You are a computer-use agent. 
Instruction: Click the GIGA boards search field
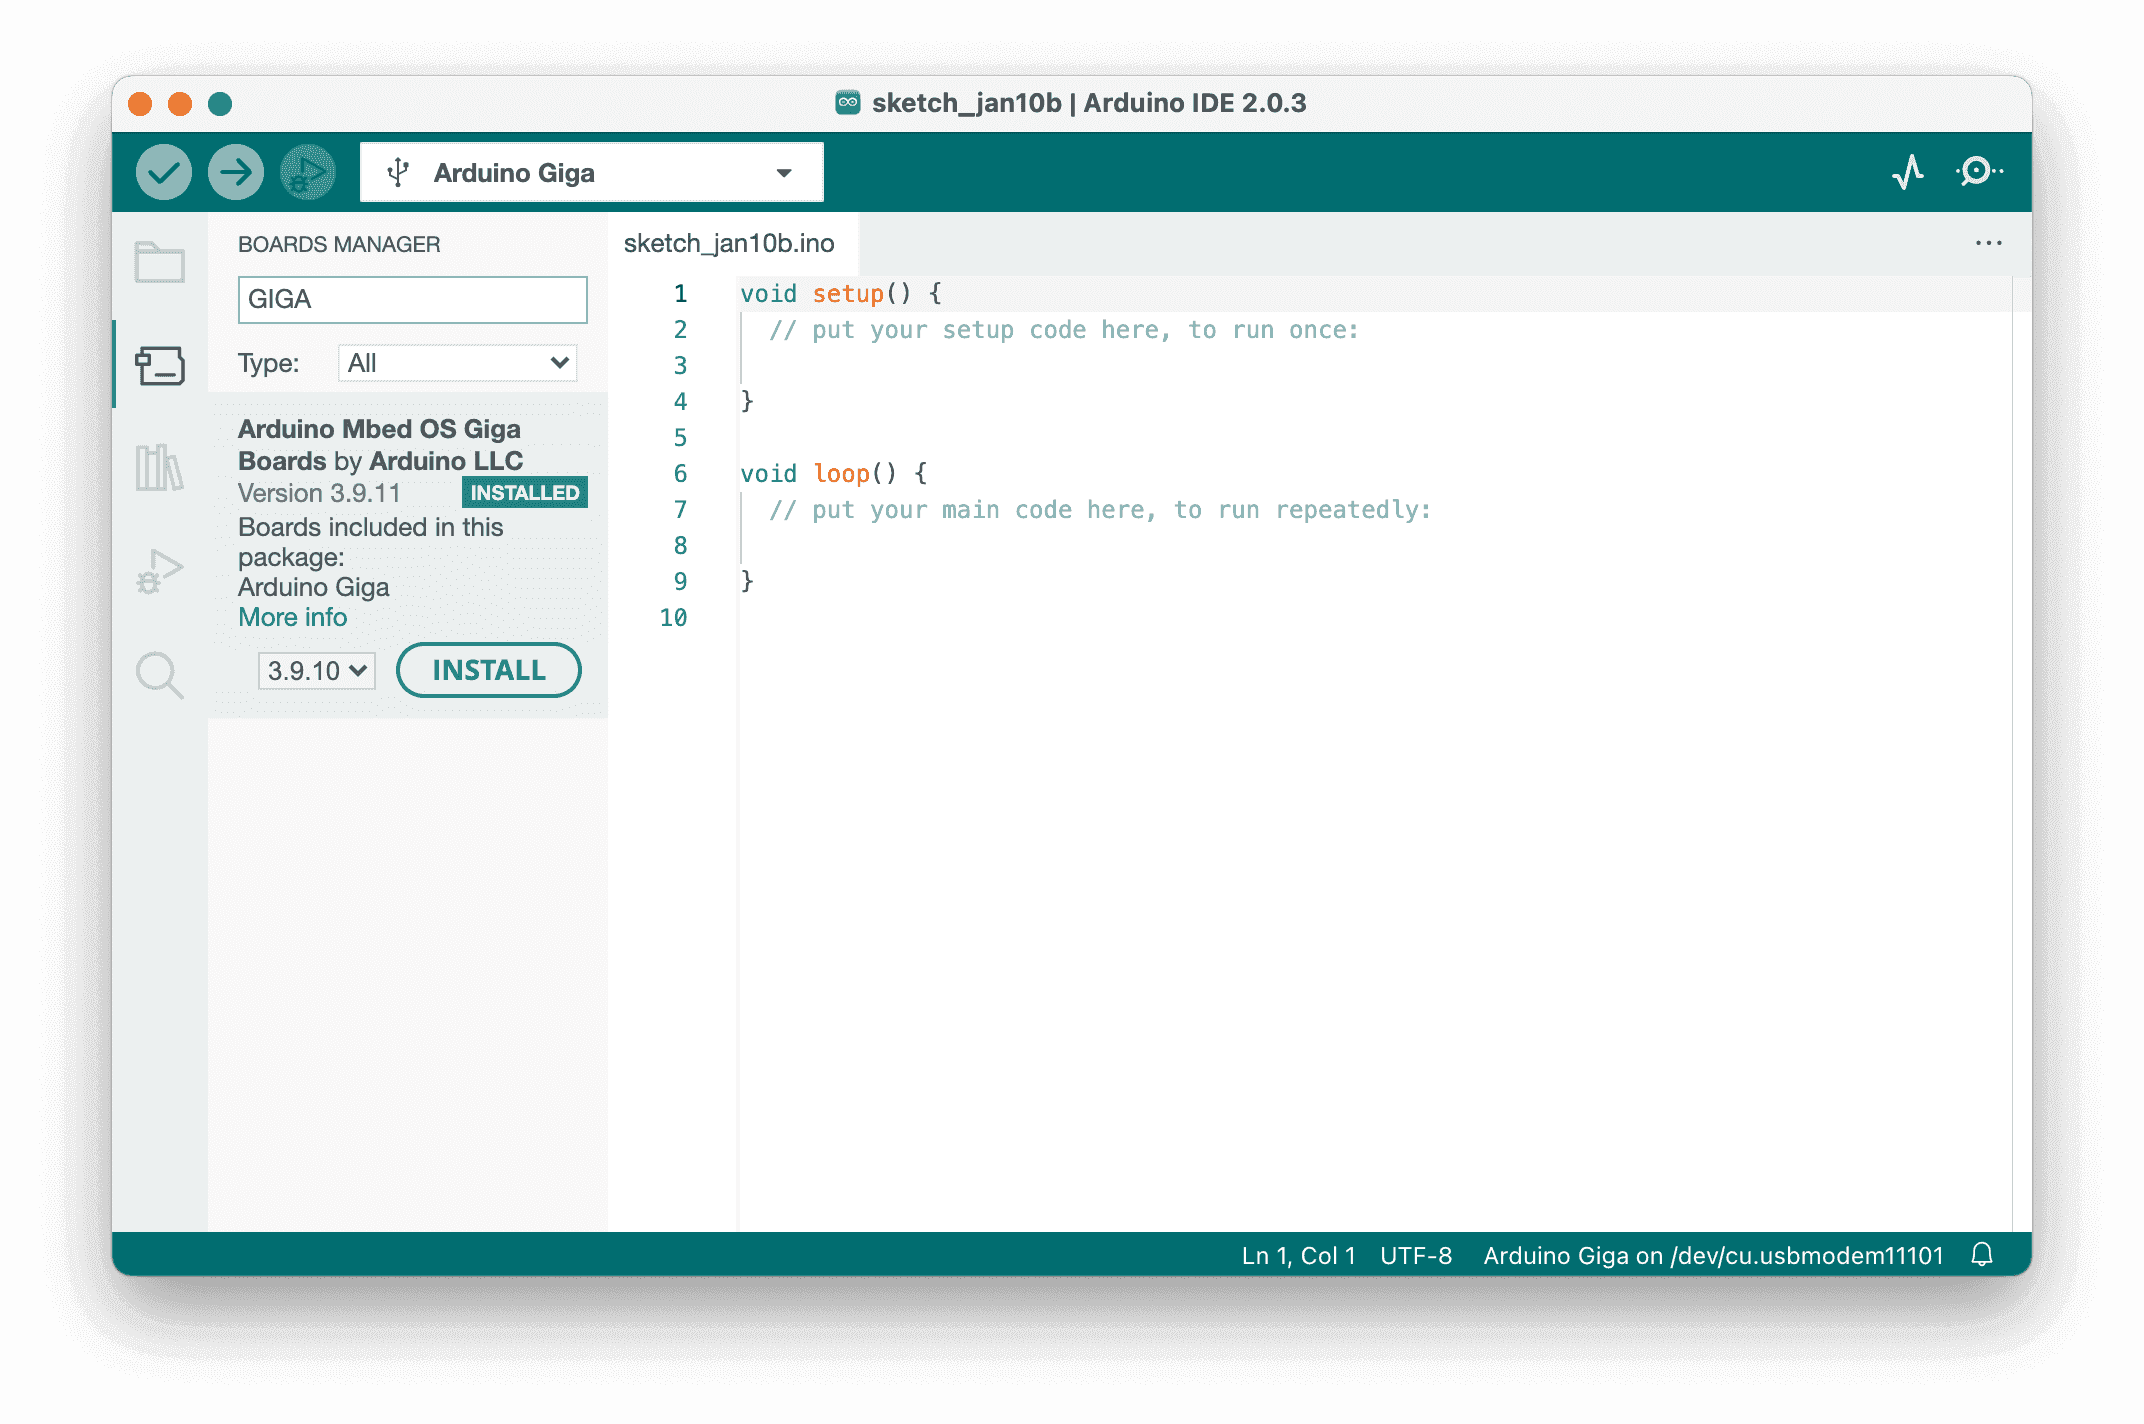point(412,300)
